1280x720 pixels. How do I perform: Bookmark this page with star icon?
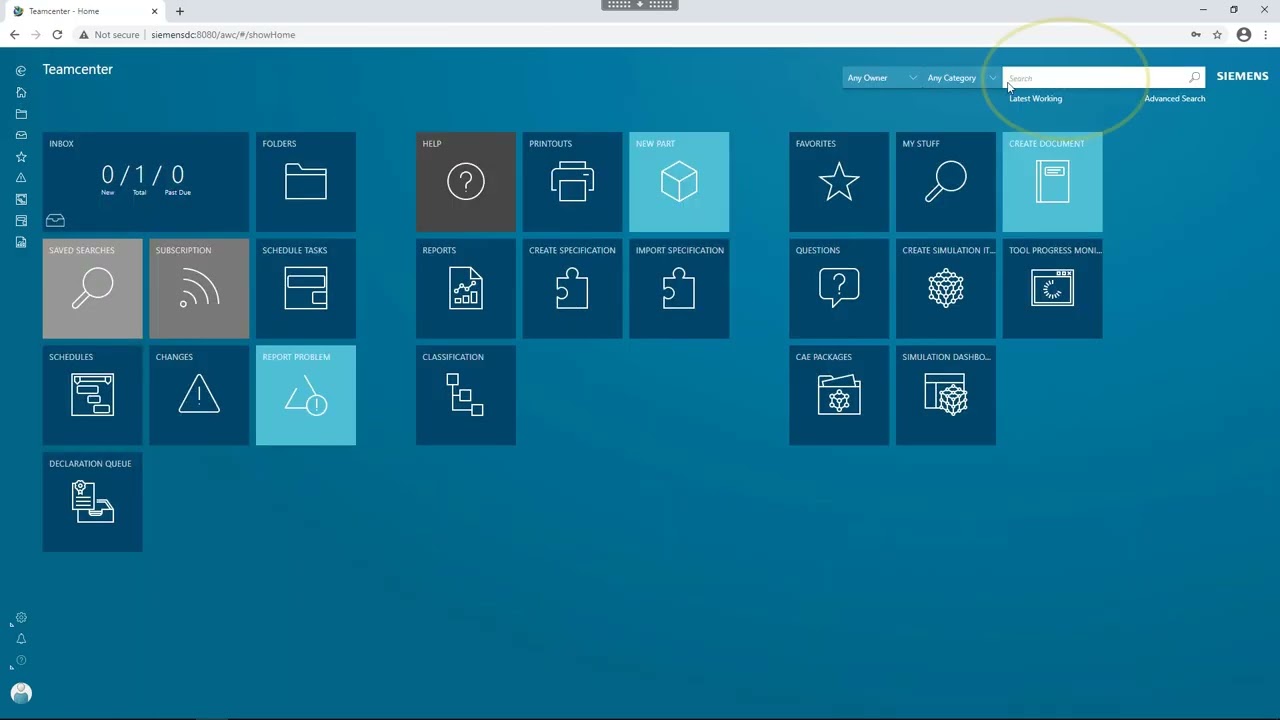(x=1217, y=35)
